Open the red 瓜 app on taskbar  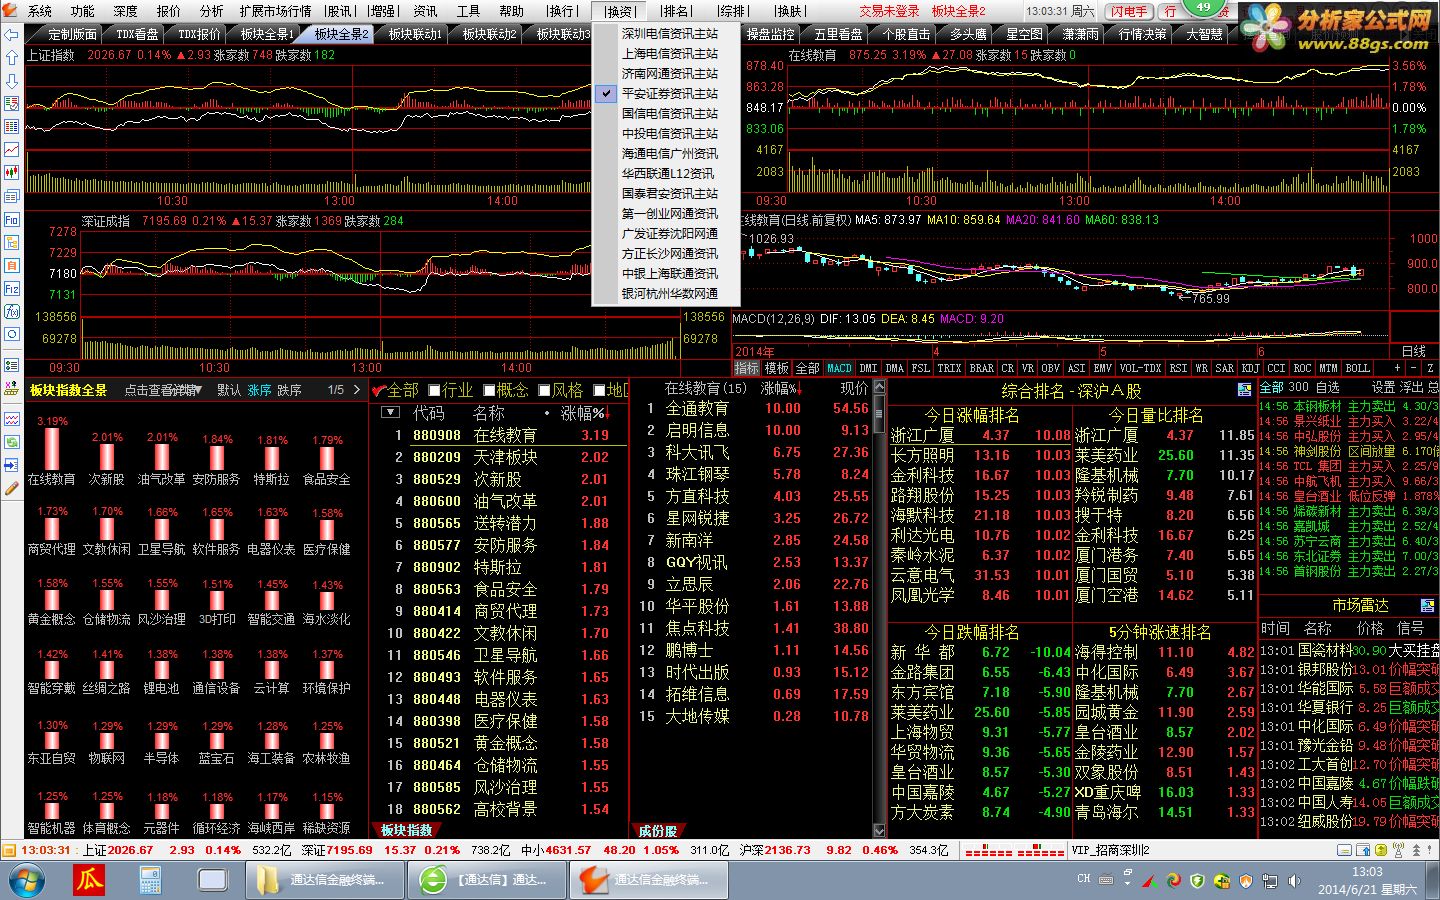pyautogui.click(x=90, y=880)
